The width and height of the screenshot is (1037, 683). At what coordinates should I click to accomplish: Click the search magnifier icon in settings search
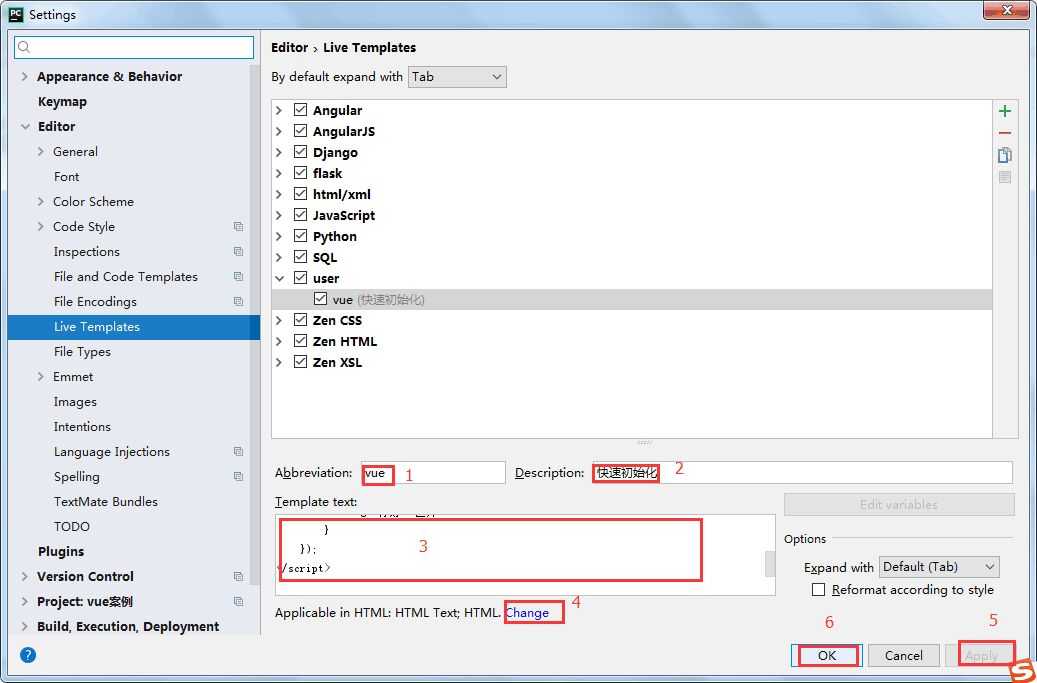[x=24, y=47]
